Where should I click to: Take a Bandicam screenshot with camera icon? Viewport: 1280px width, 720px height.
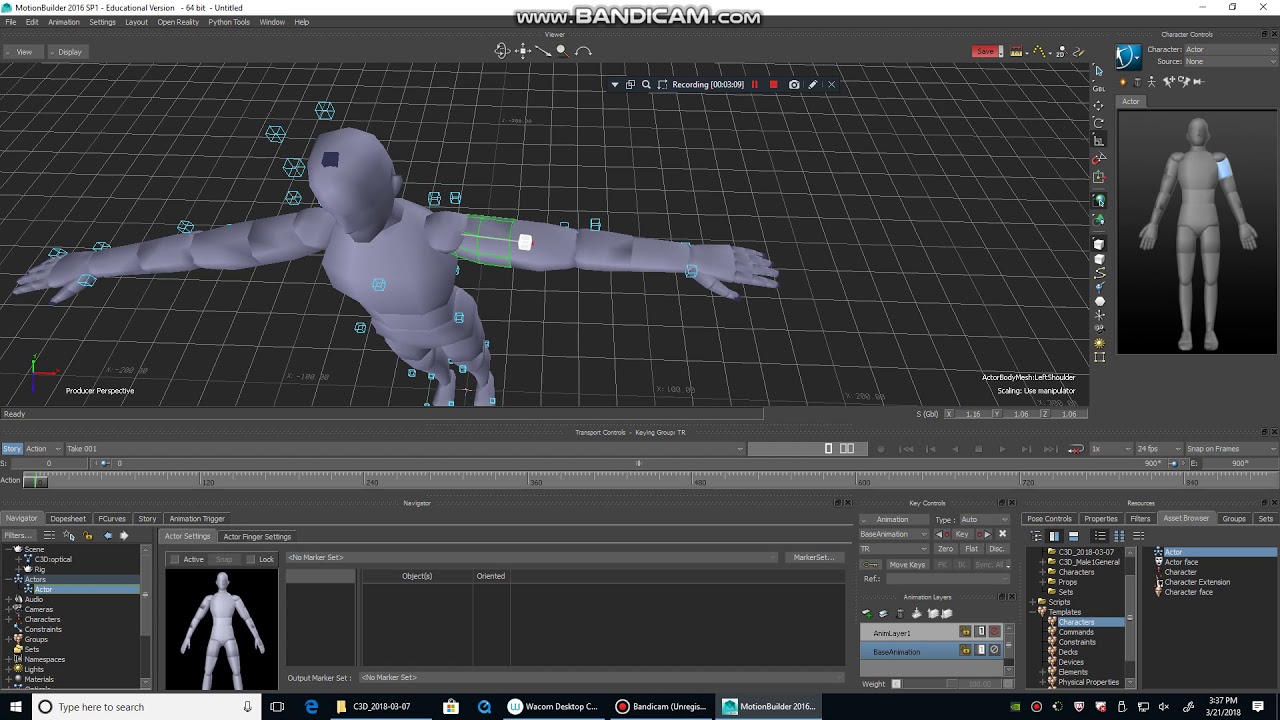click(x=794, y=85)
